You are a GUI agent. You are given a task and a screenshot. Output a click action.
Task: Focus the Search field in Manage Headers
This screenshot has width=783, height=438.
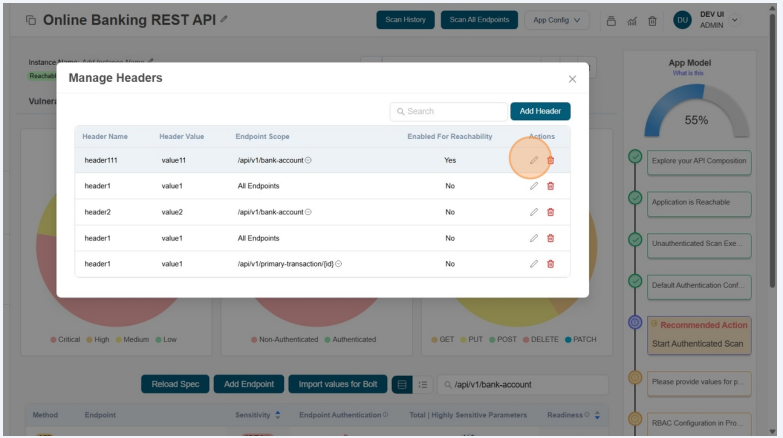coord(452,112)
